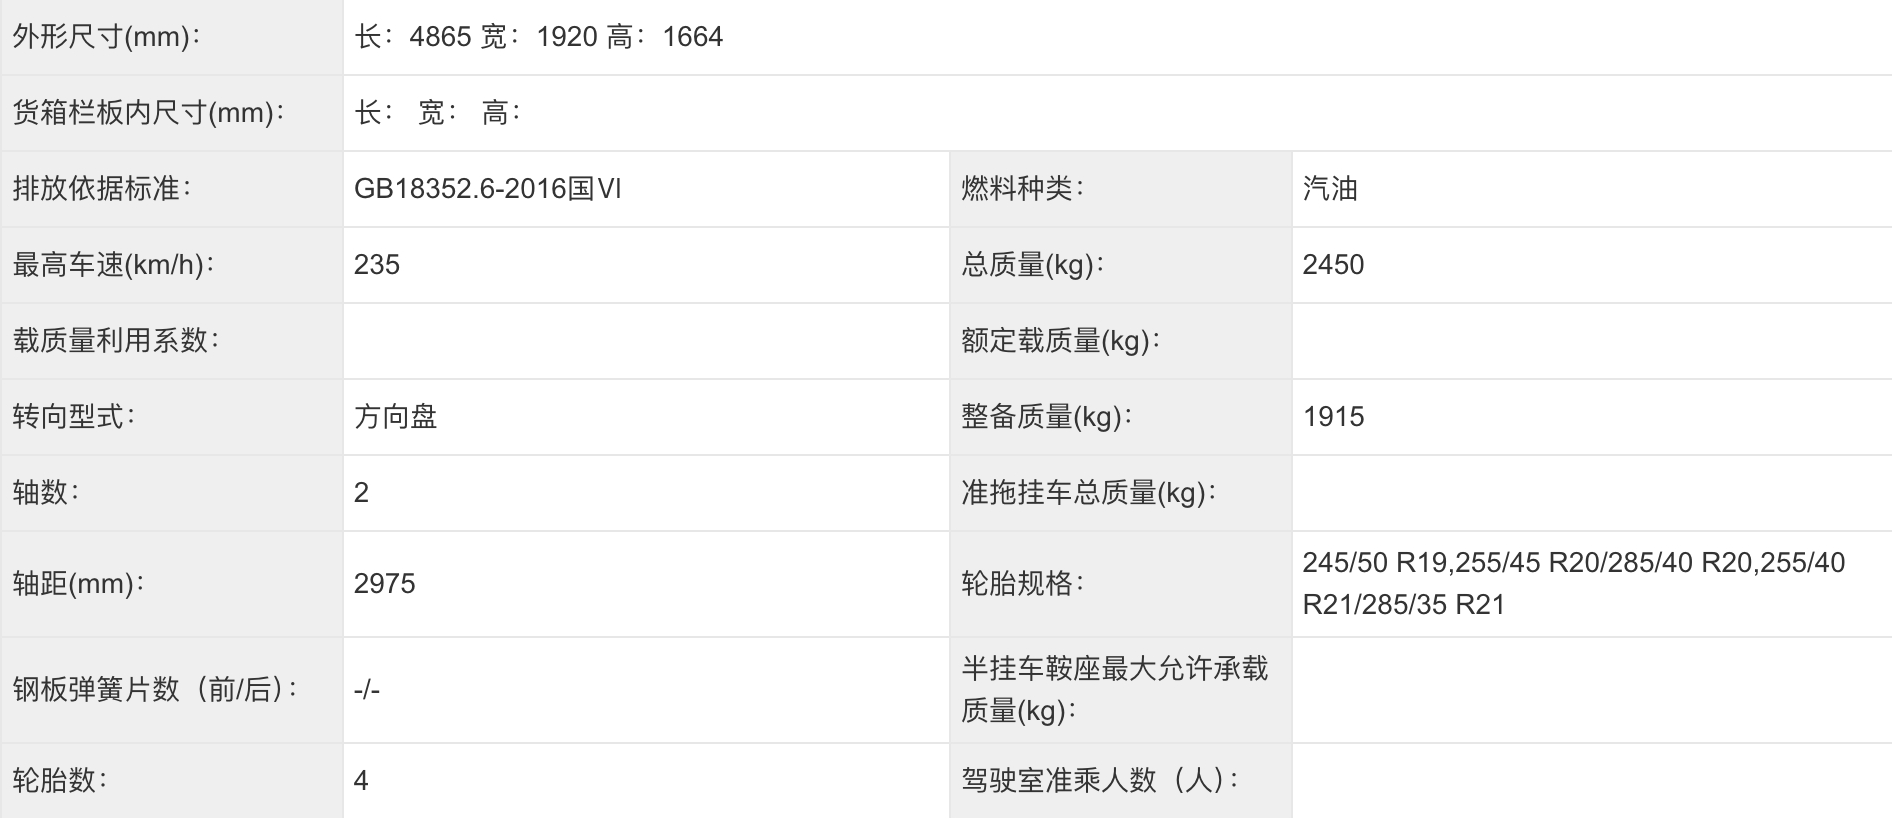This screenshot has height=818, width=1892.
Task: Click the 额定载质量(kg) label
Action: [x=1061, y=341]
